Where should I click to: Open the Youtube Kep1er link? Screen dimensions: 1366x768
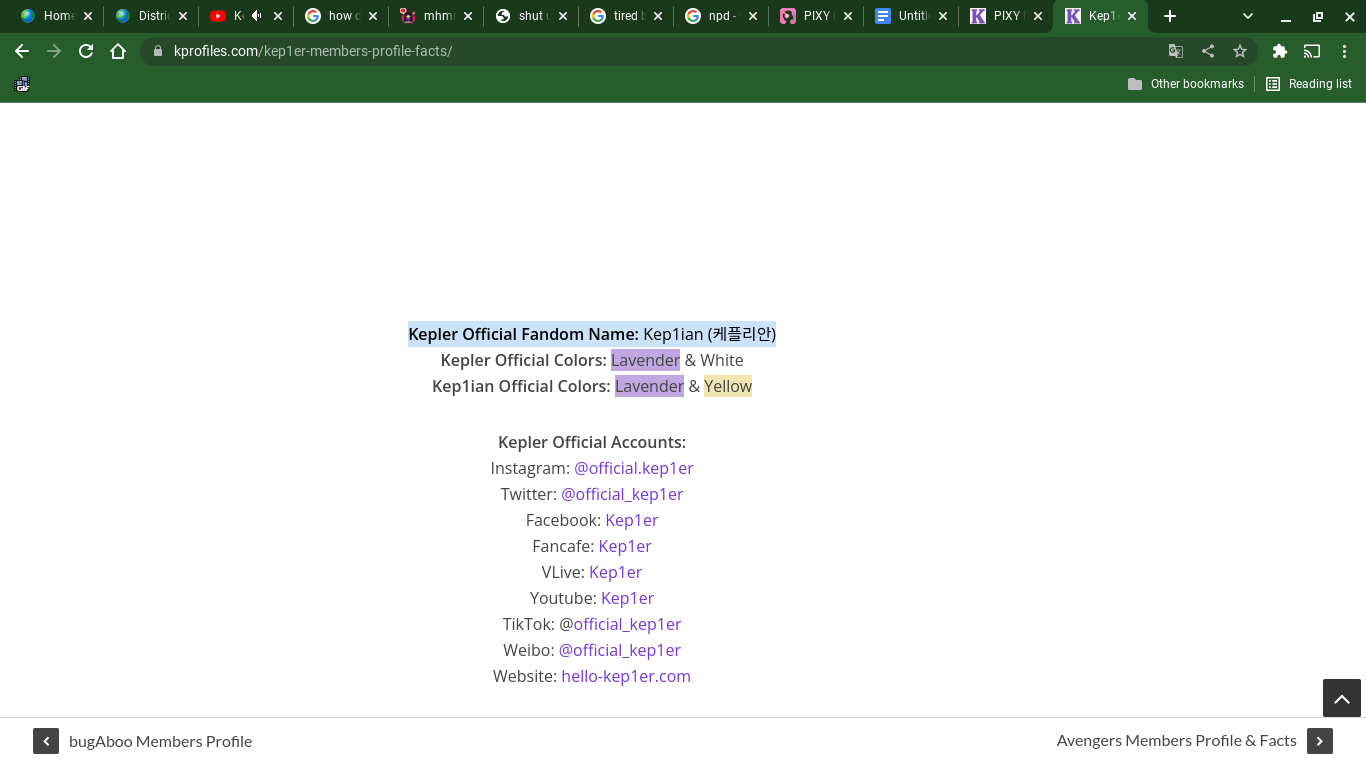(627, 598)
